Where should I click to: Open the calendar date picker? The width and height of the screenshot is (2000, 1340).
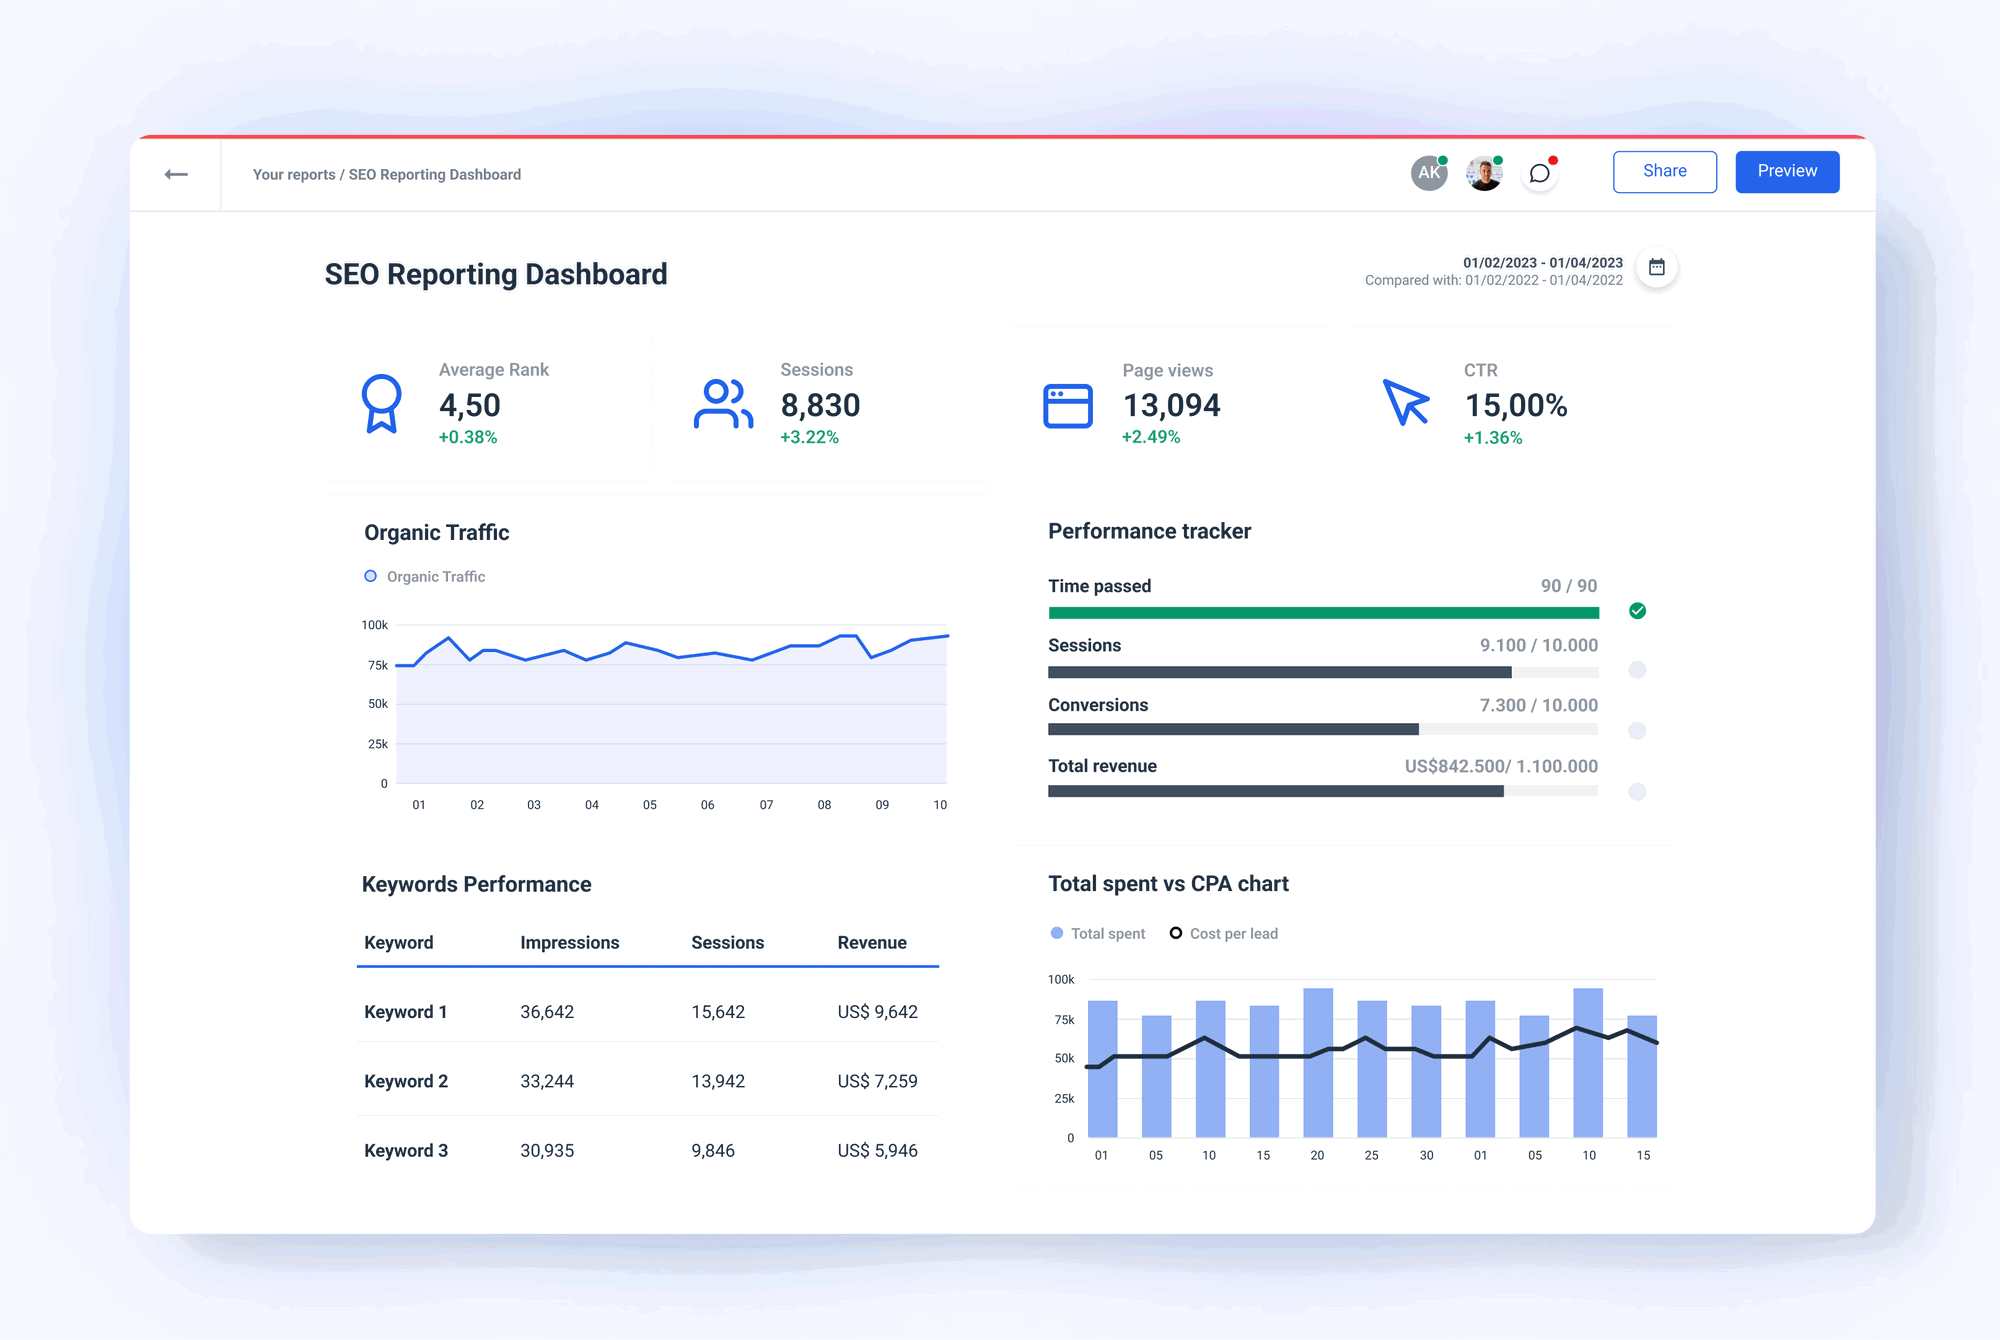coord(1657,267)
